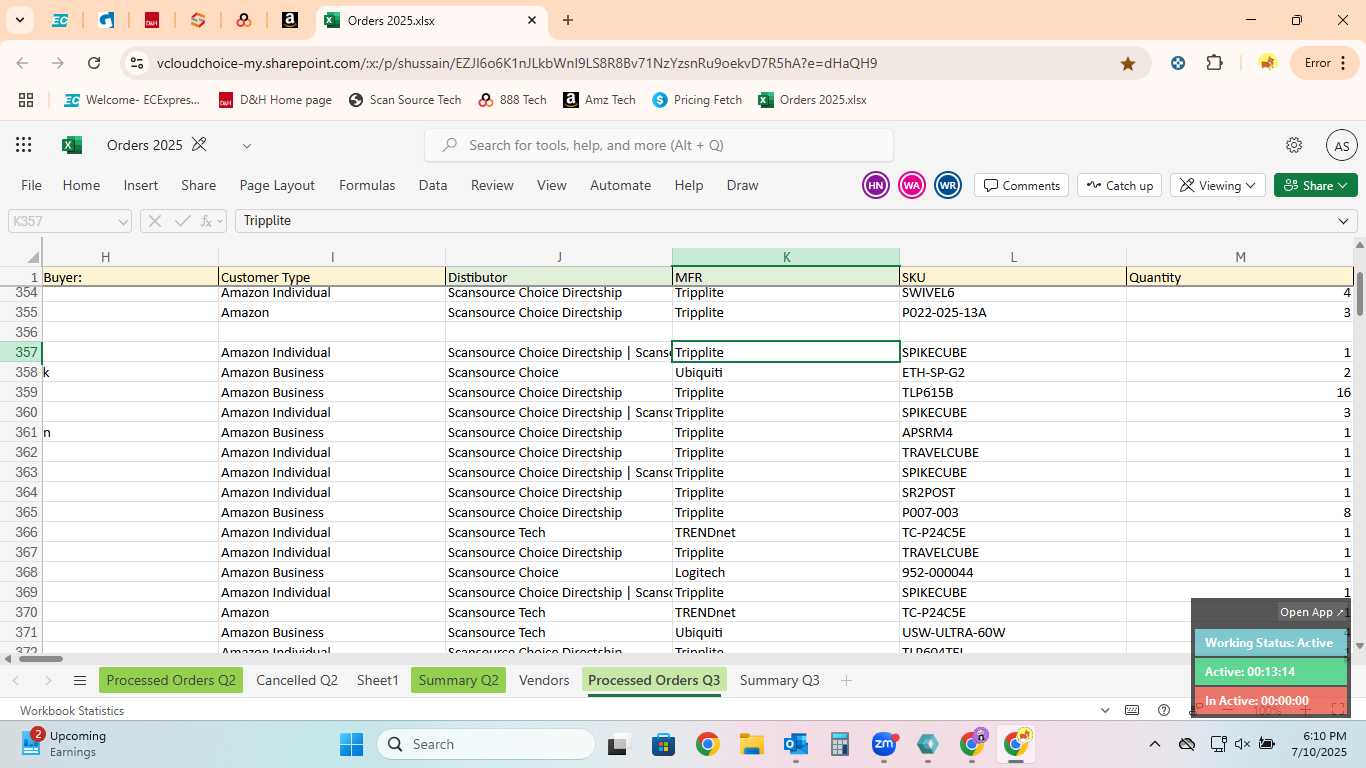Open the Excel settings gear icon
Image resolution: width=1366 pixels, height=768 pixels.
tap(1294, 145)
